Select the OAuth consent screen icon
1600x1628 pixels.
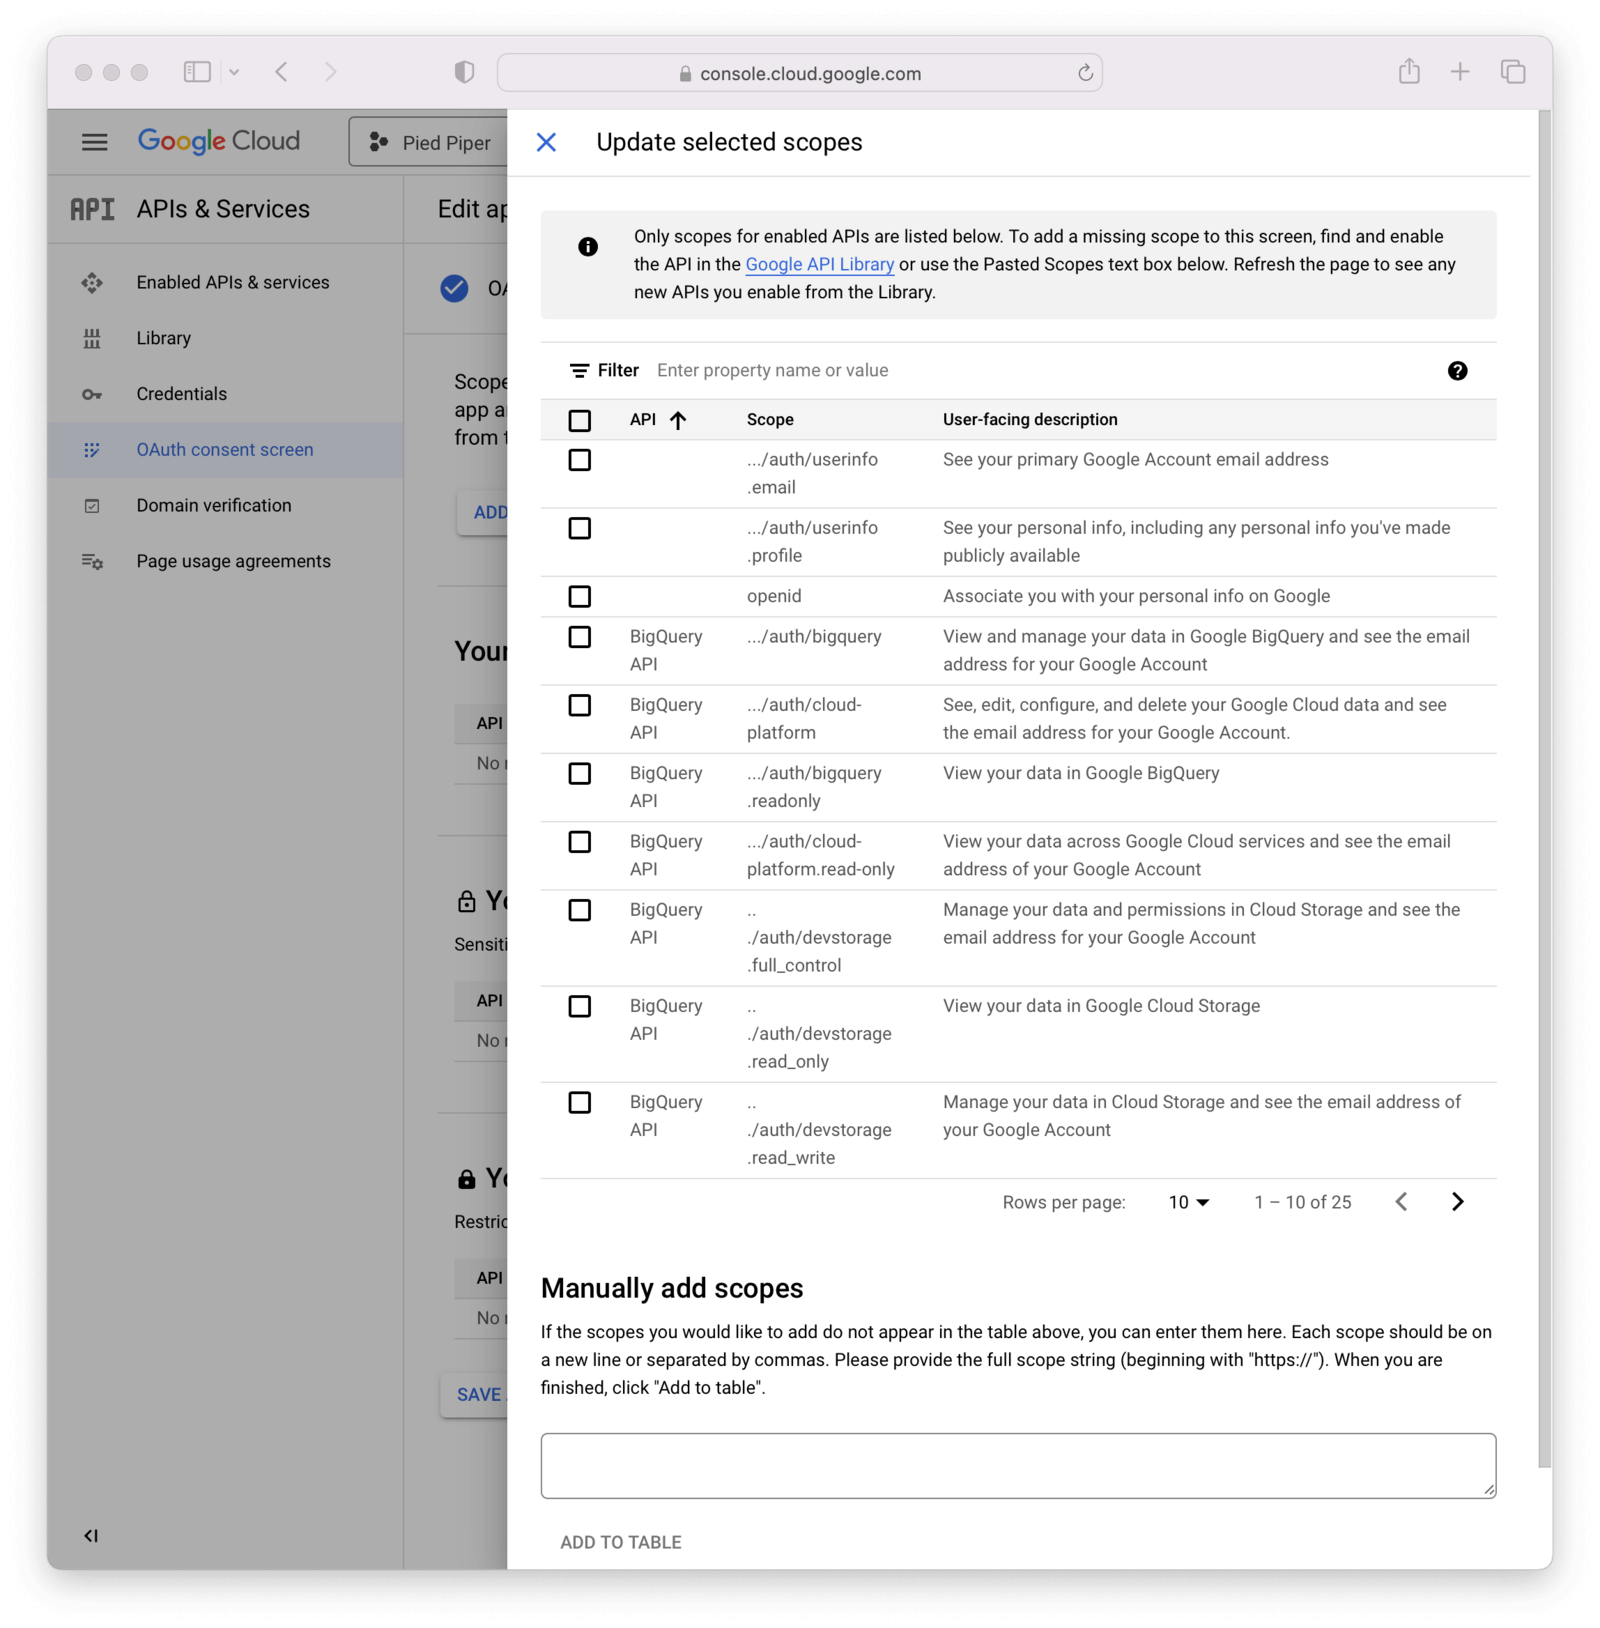(x=92, y=450)
